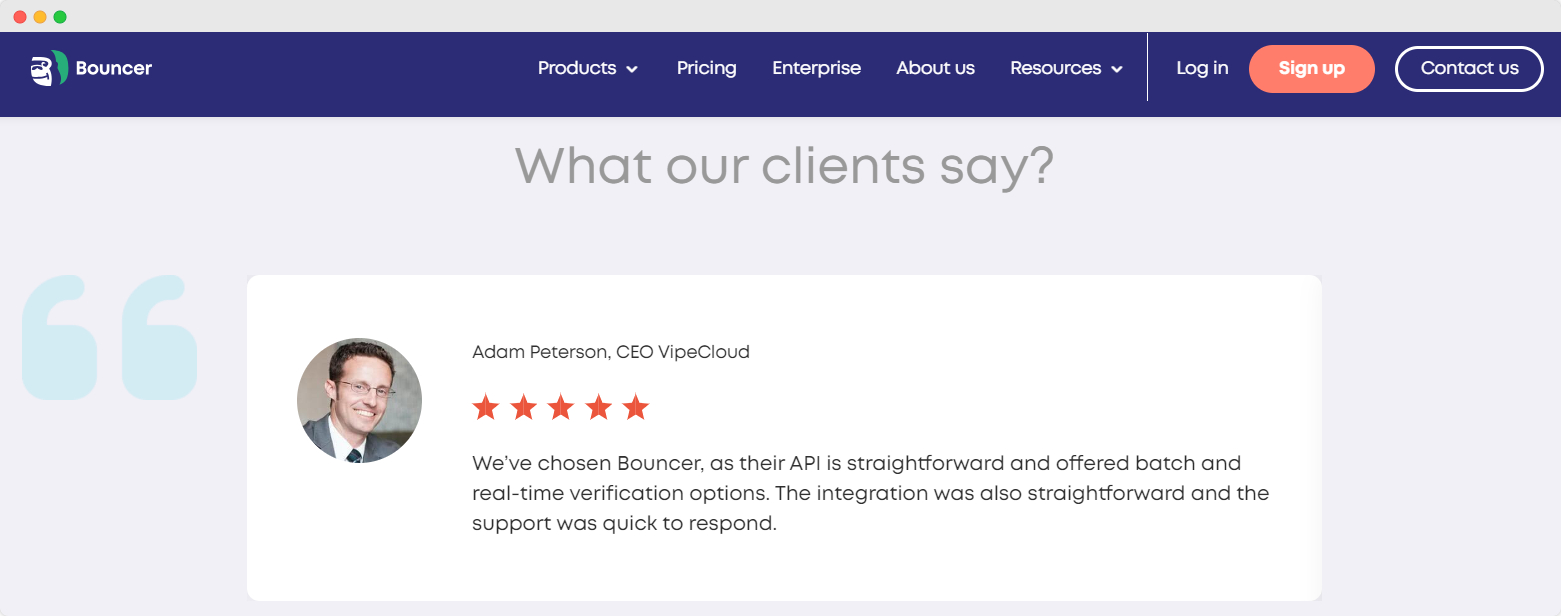
Task: Click the large quotation mark graphic
Action: point(110,338)
